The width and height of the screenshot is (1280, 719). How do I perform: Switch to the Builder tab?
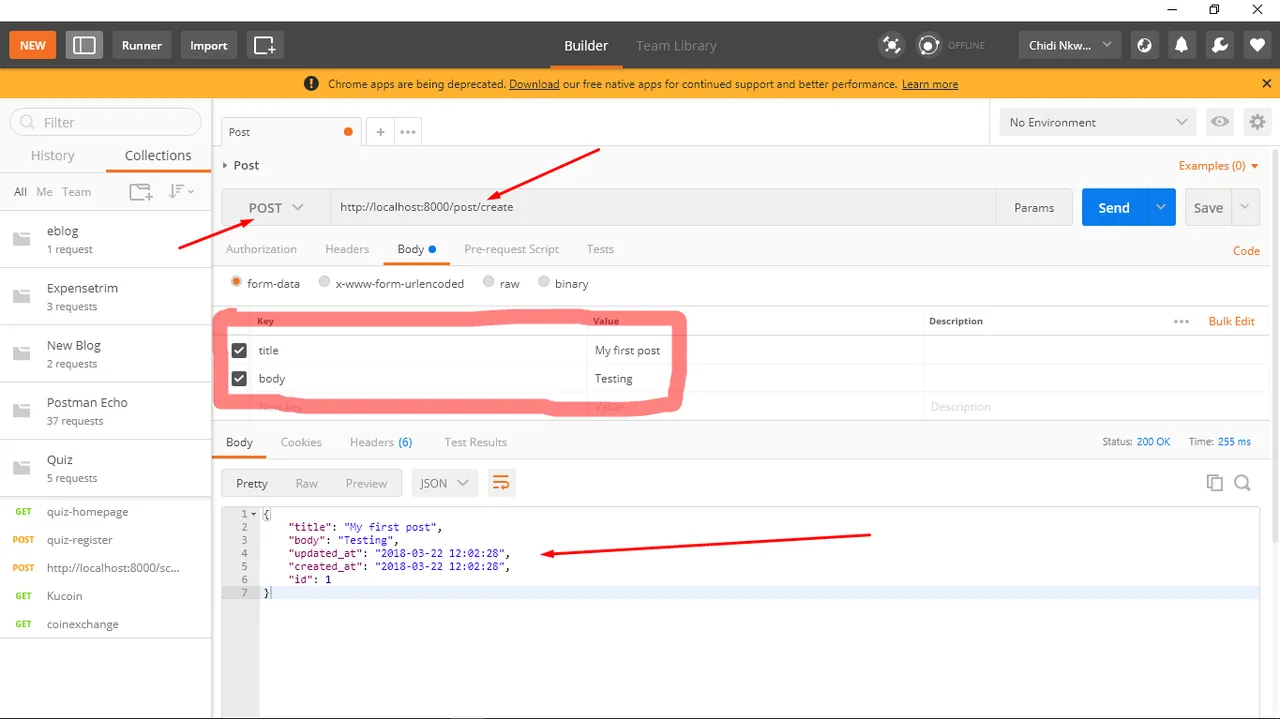tap(586, 45)
